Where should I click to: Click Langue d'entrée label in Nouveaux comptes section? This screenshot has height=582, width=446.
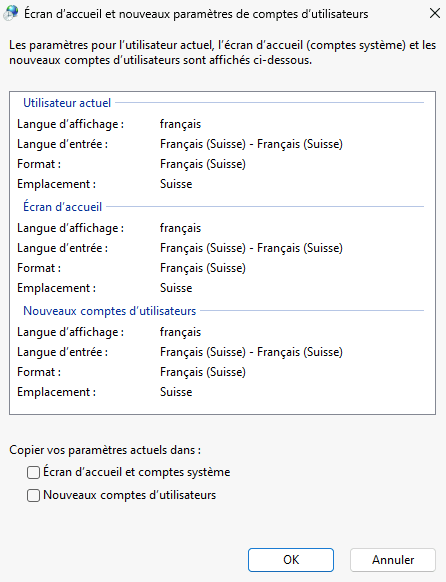point(62,352)
